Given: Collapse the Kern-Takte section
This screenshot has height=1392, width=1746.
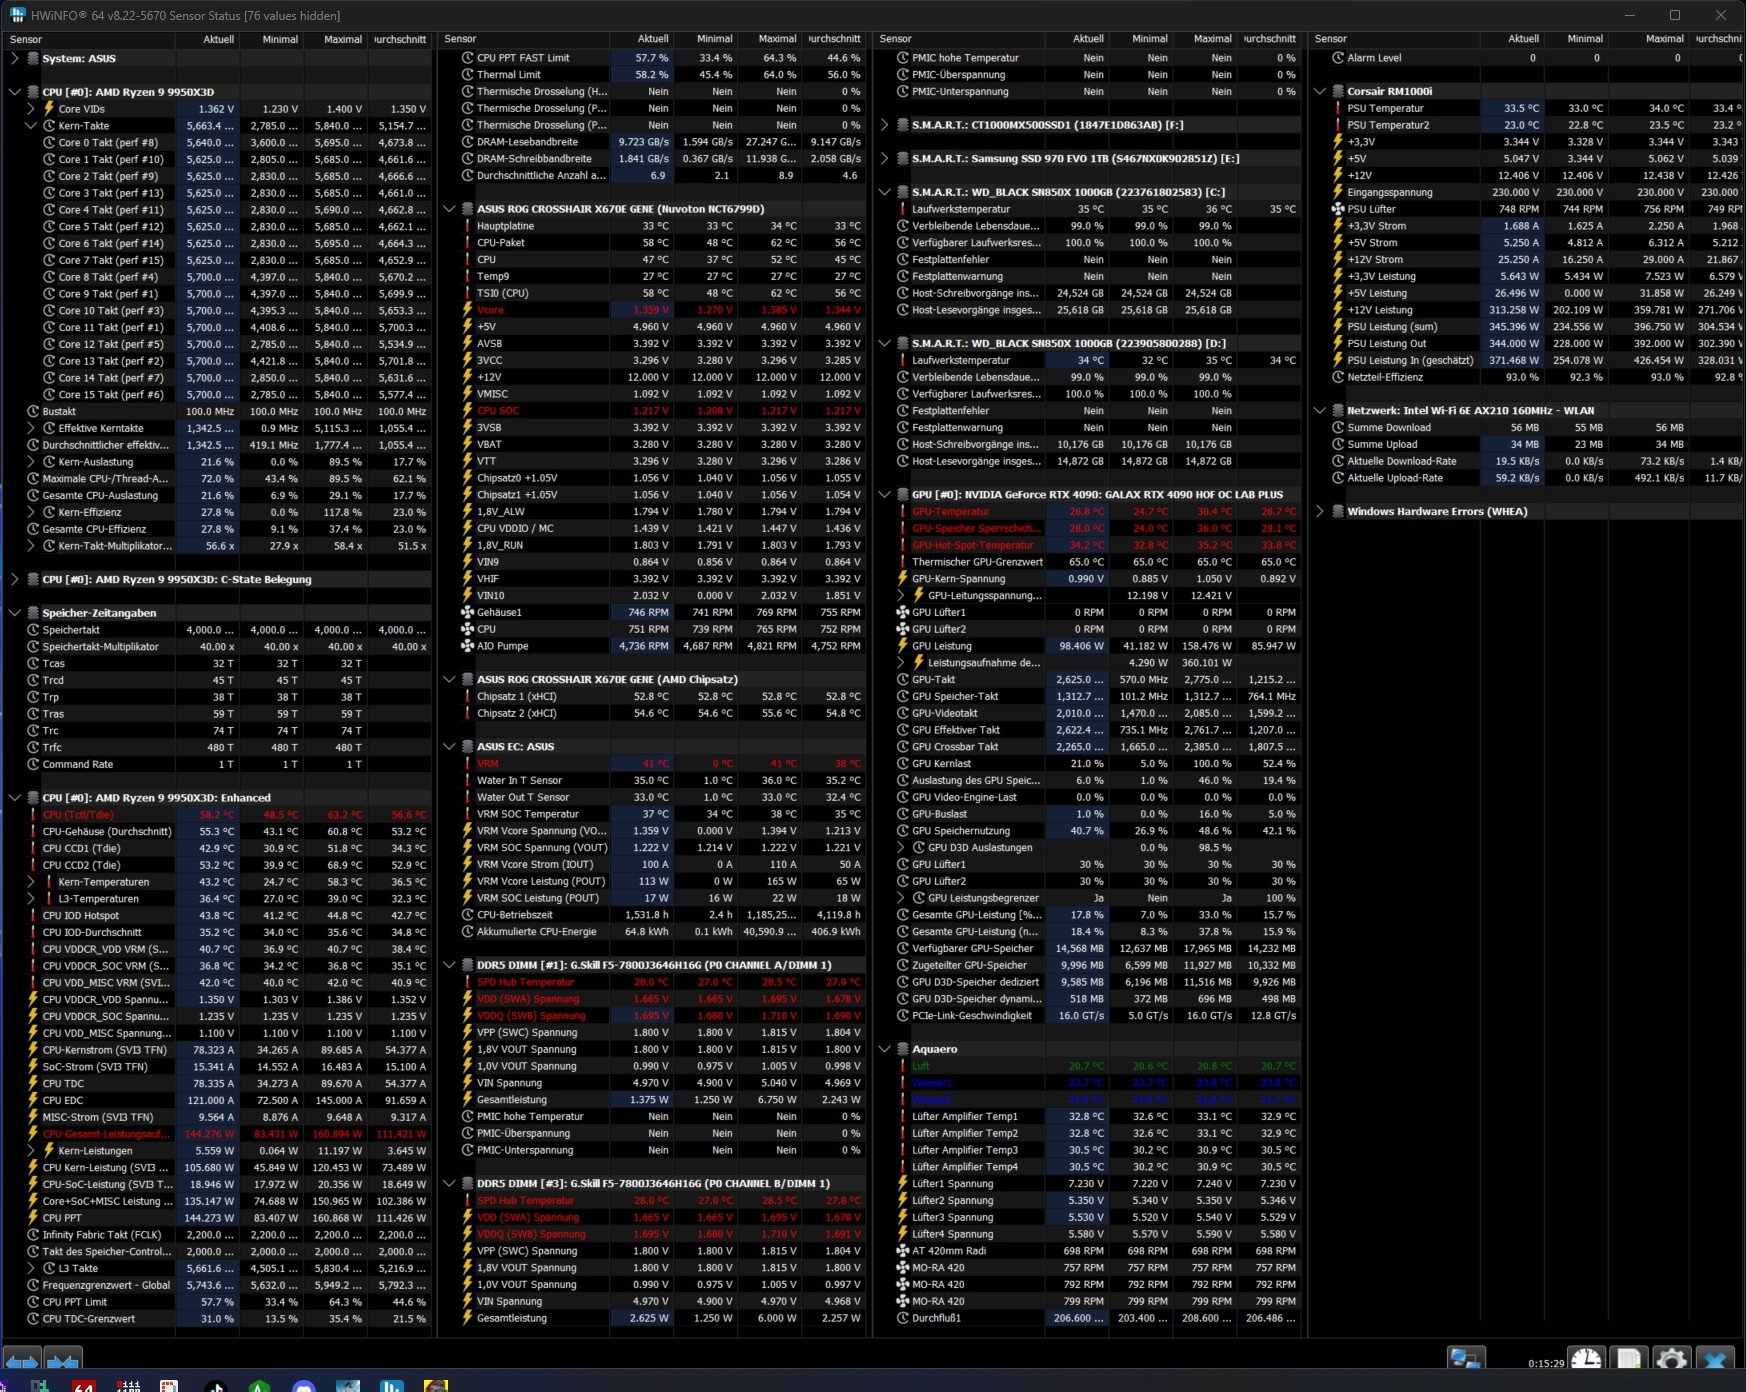Looking at the screenshot, I should [x=31, y=125].
